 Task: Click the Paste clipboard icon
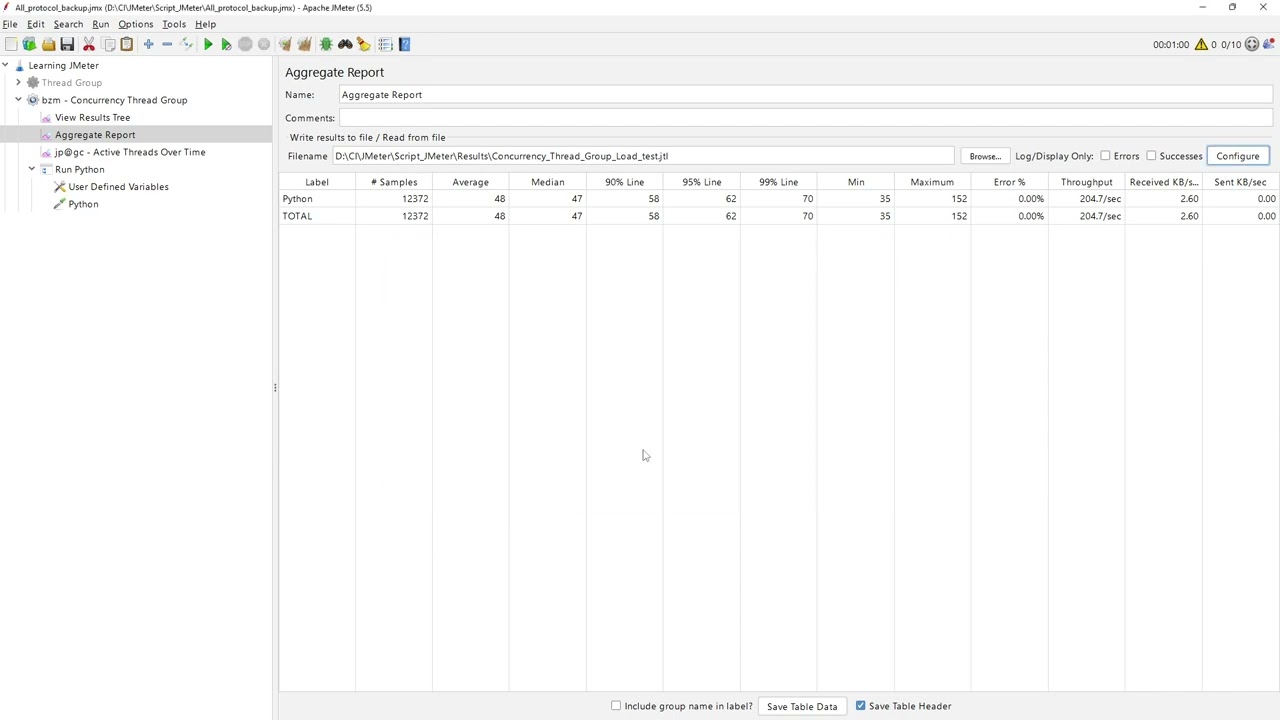[x=127, y=44]
